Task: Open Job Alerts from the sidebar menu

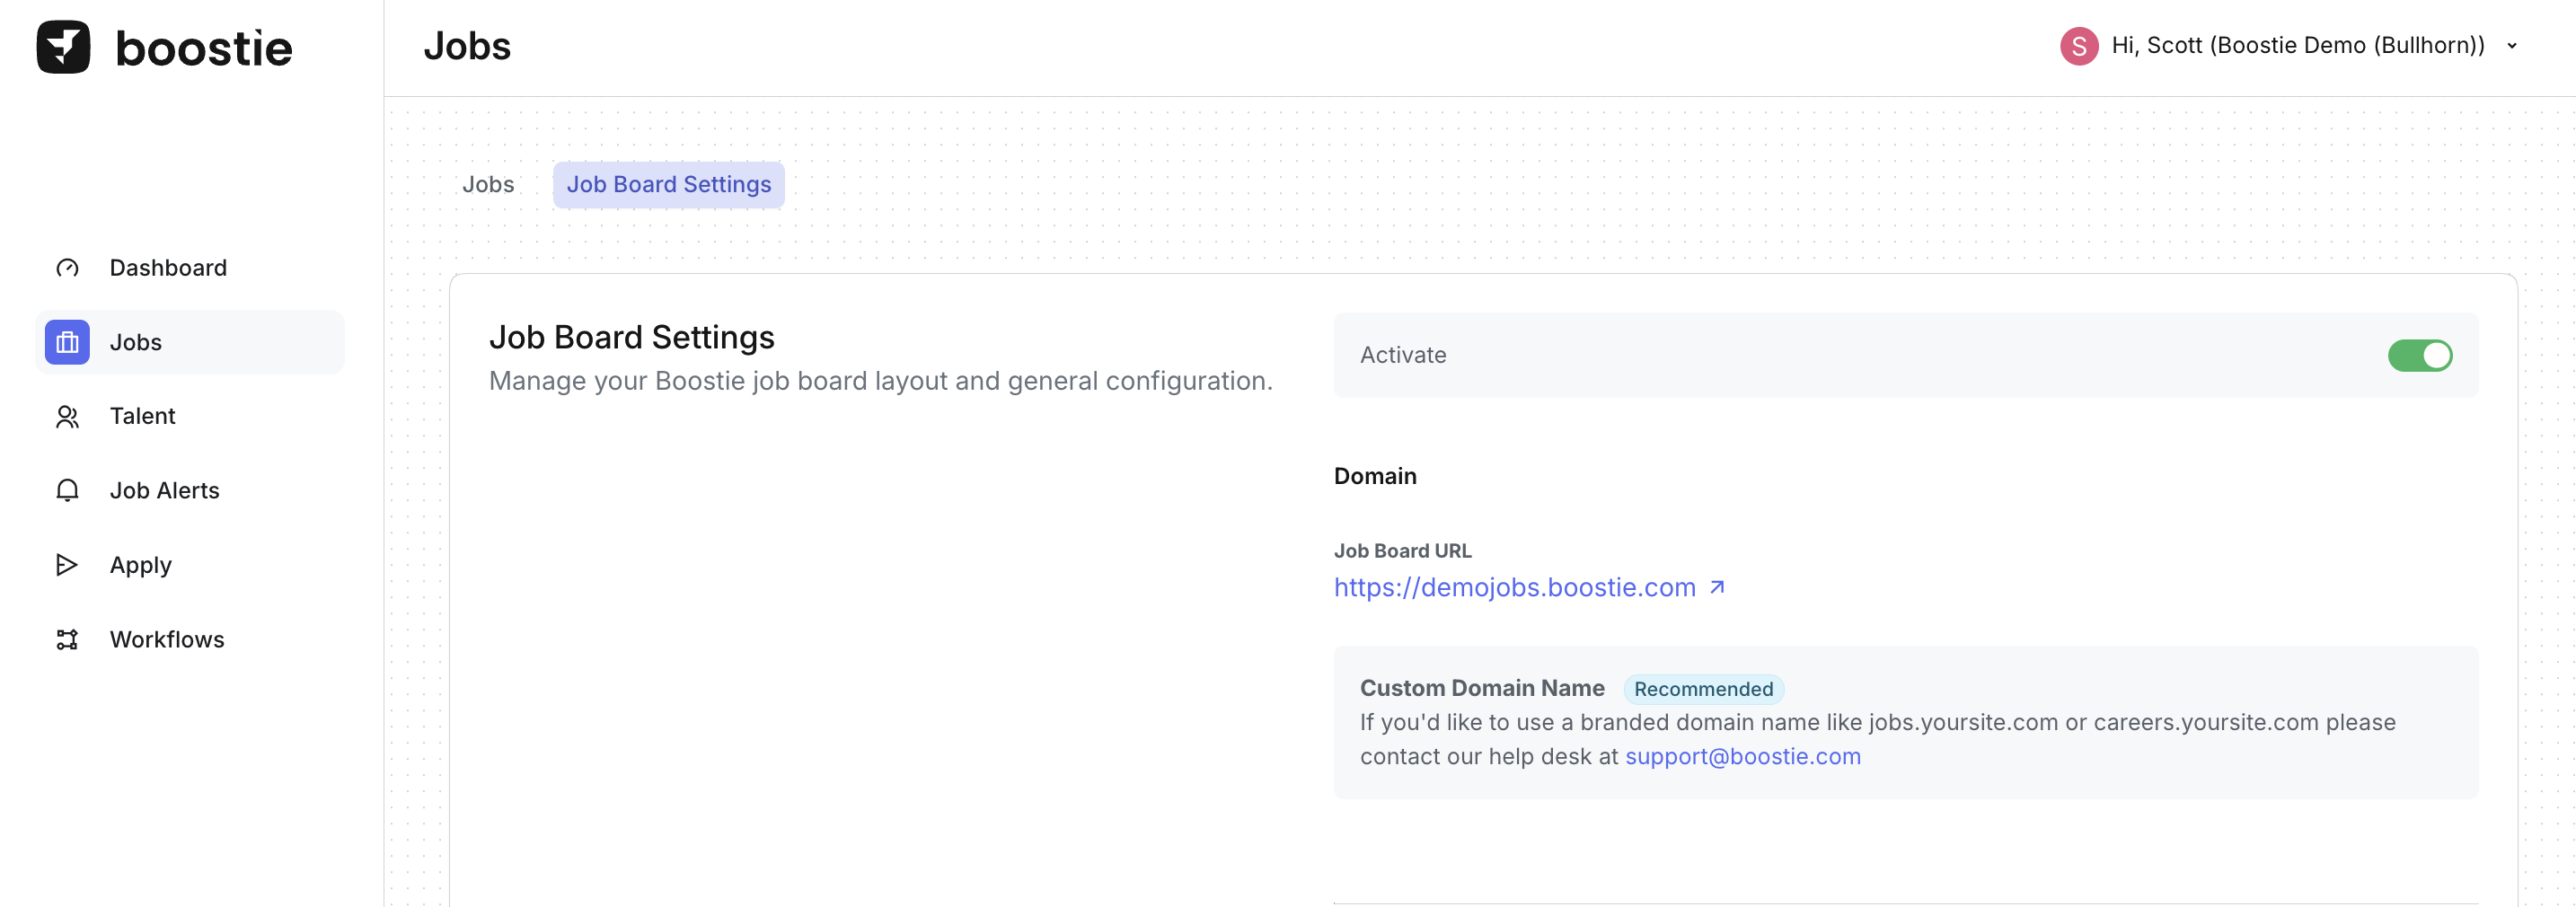Action: (164, 490)
